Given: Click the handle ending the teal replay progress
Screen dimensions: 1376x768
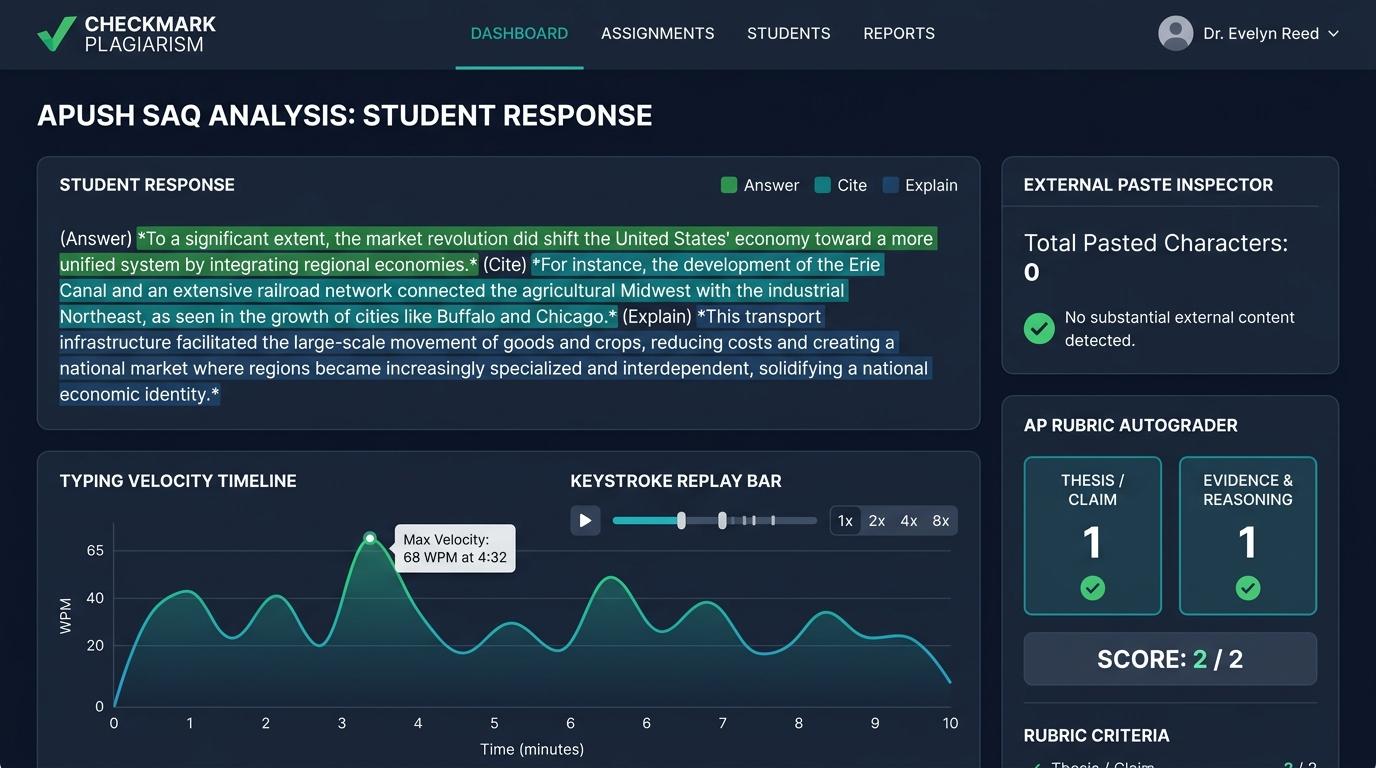Looking at the screenshot, I should click(x=681, y=520).
